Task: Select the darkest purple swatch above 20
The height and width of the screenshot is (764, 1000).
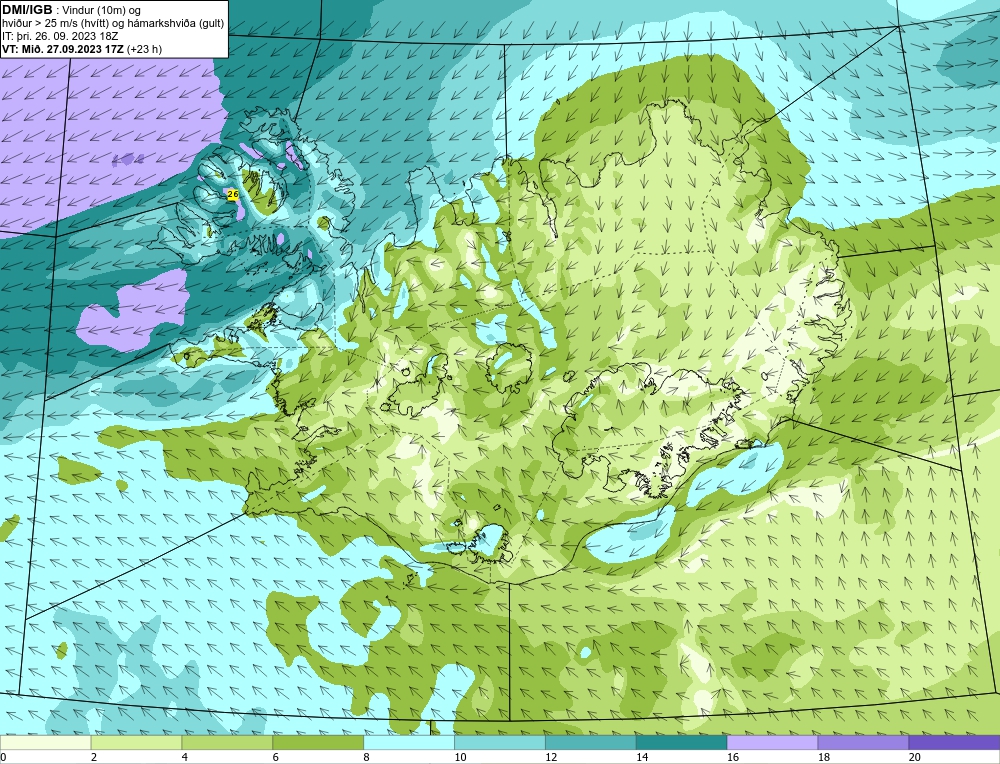Action: [x=954, y=742]
